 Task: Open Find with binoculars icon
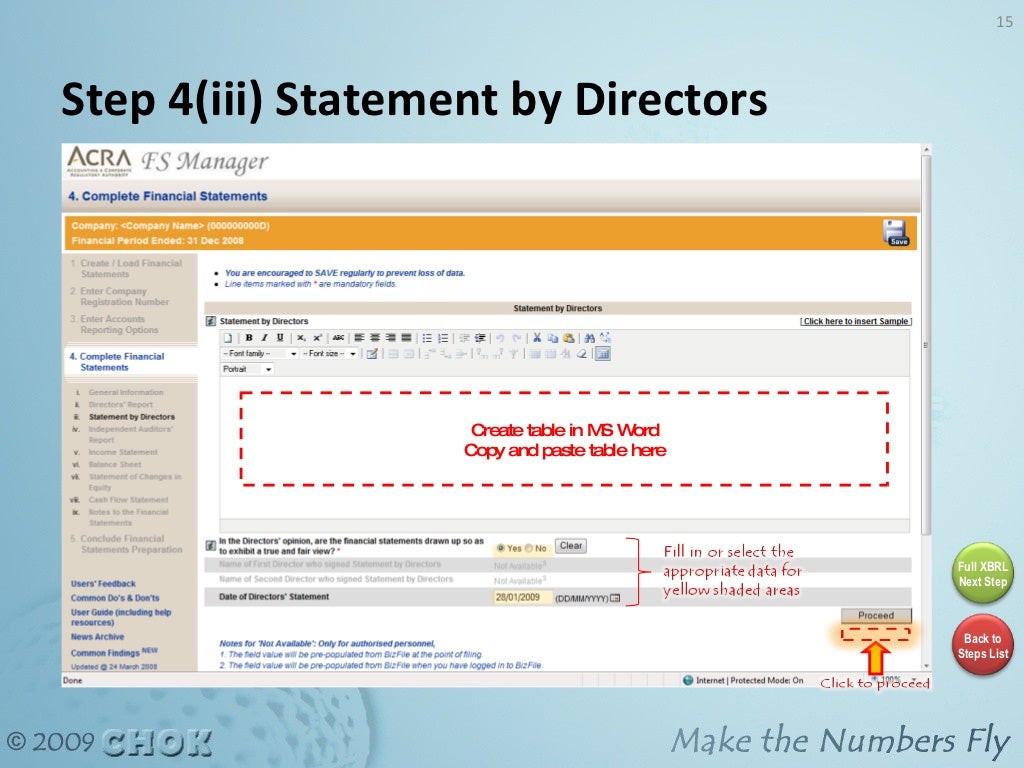pyautogui.click(x=590, y=338)
